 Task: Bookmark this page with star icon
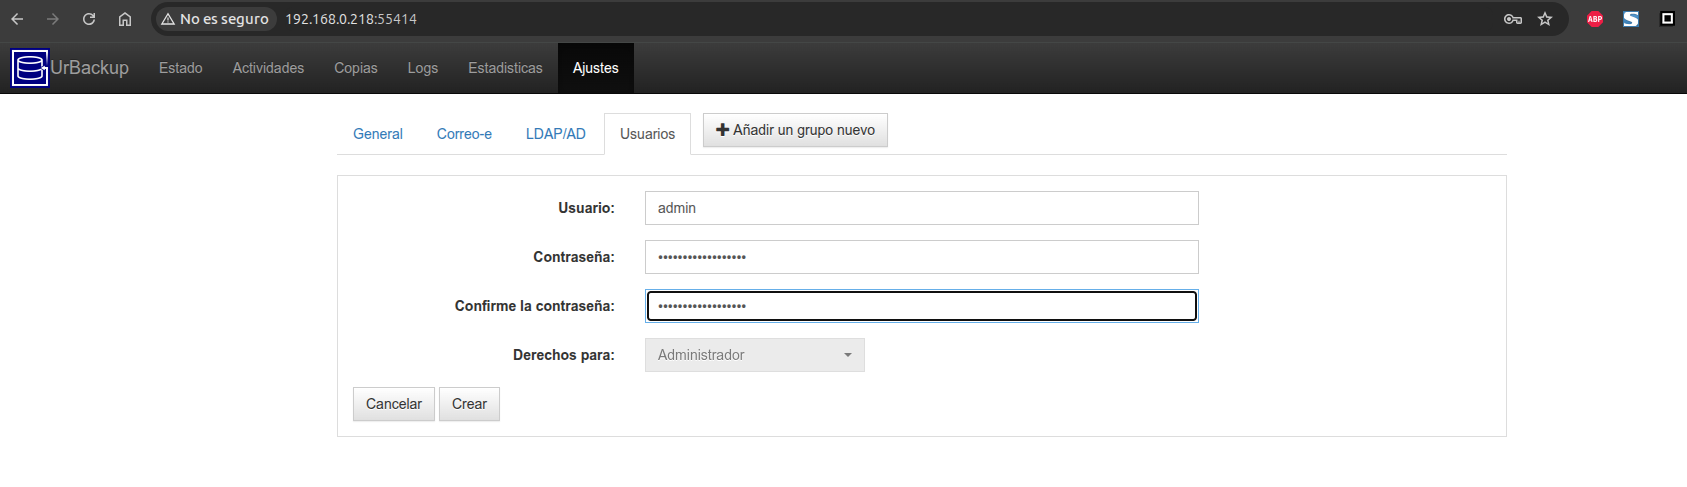click(x=1545, y=19)
